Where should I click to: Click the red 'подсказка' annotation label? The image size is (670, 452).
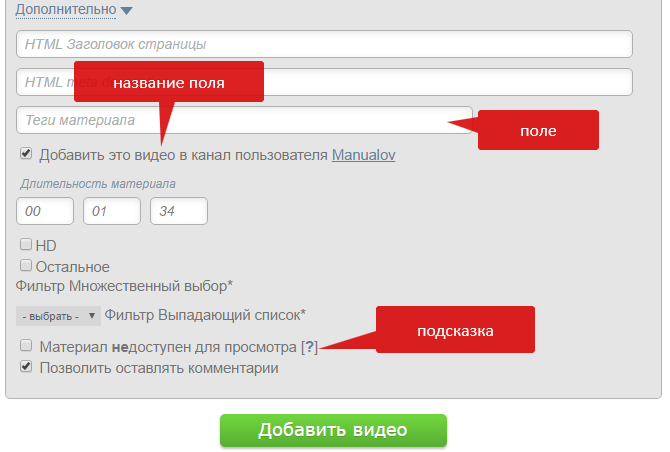pos(455,330)
